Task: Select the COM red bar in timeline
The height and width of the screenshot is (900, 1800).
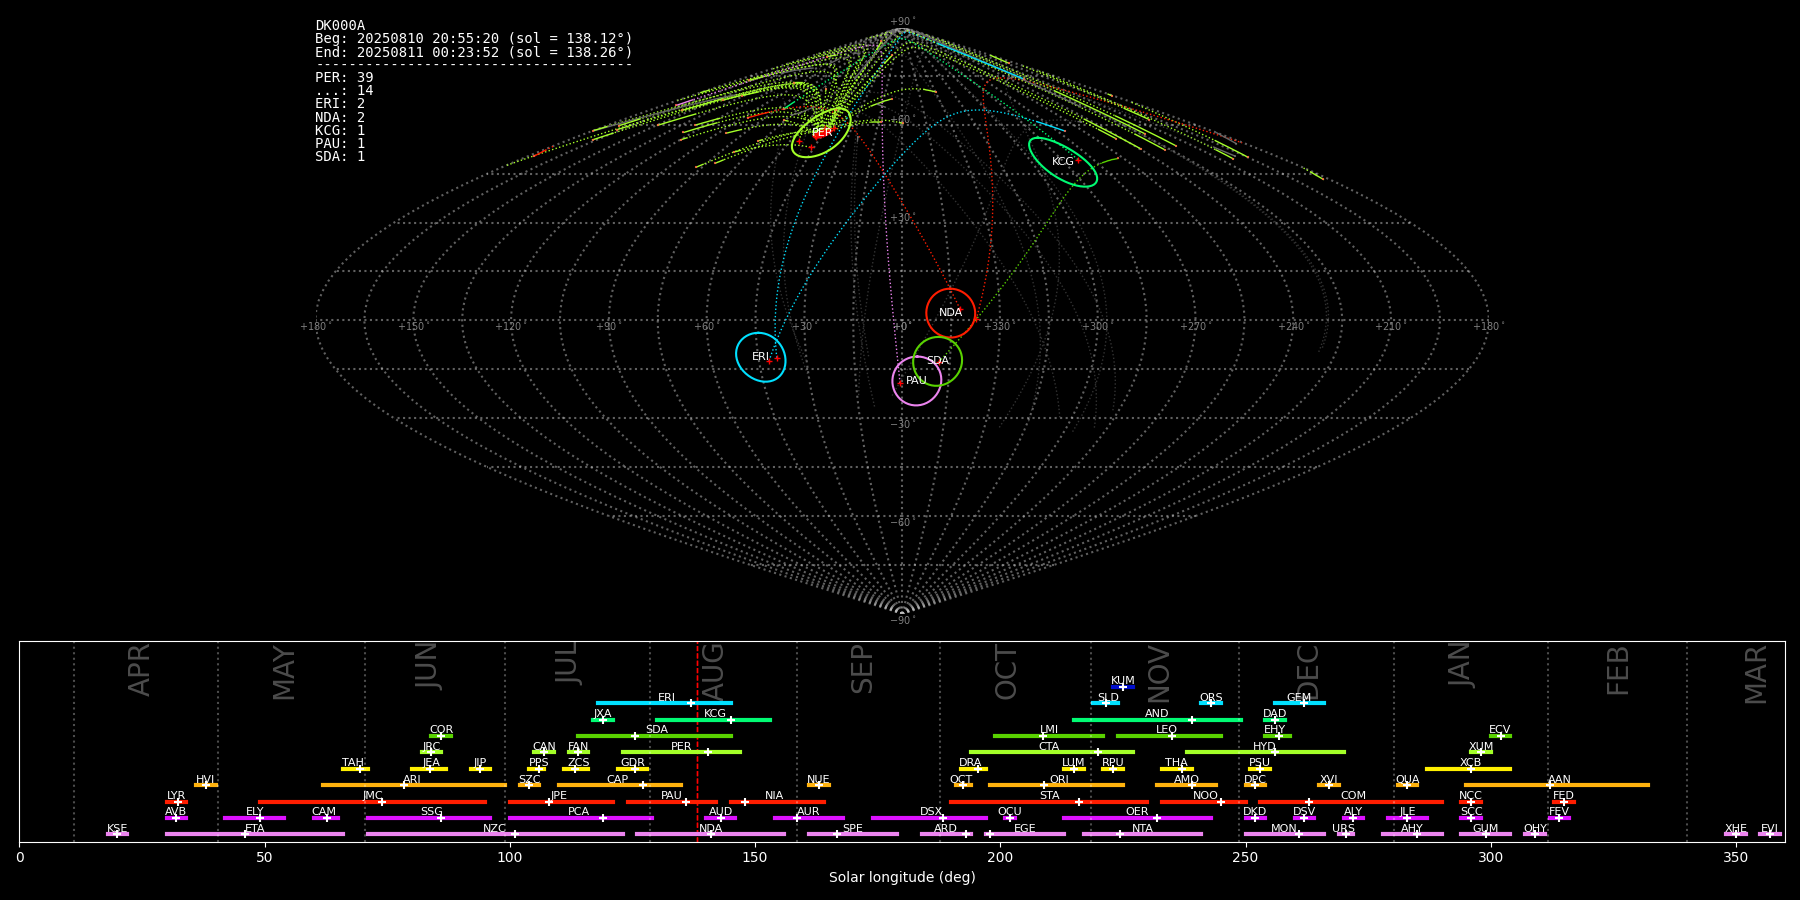Action: pyautogui.click(x=1352, y=801)
